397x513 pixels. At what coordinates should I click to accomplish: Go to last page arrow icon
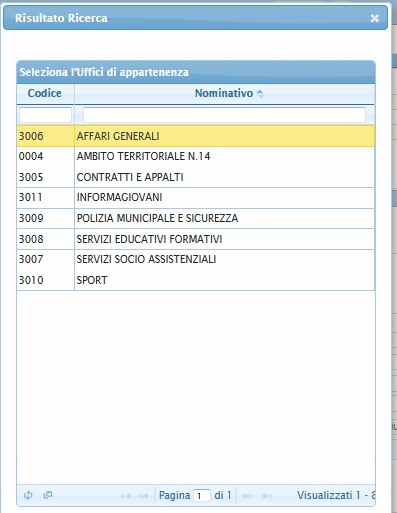coord(267,496)
